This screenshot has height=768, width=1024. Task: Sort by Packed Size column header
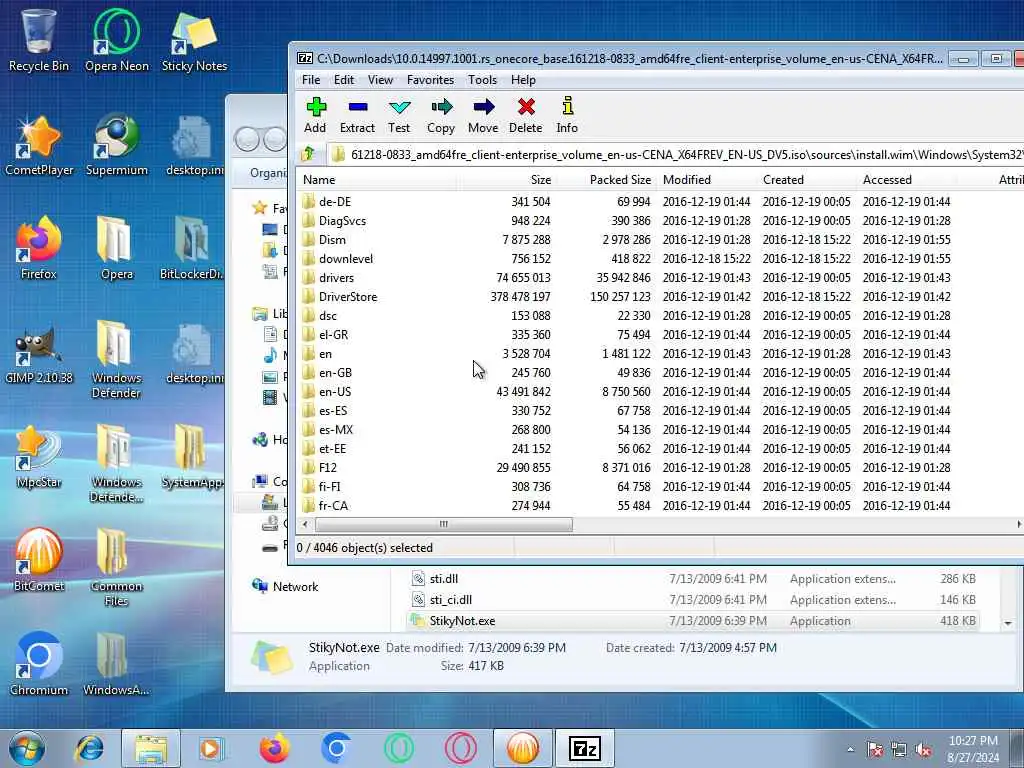606,180
